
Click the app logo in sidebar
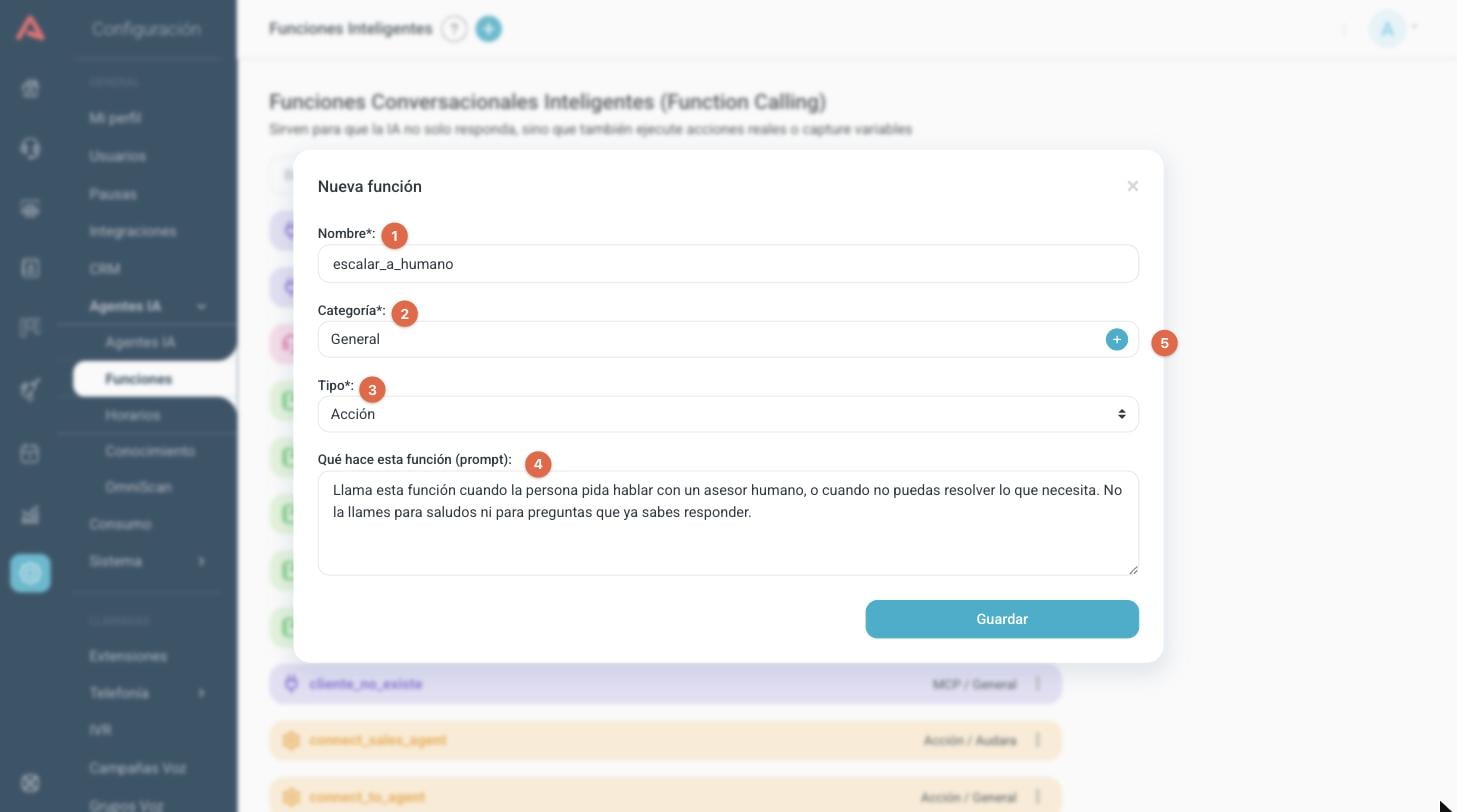click(30, 29)
